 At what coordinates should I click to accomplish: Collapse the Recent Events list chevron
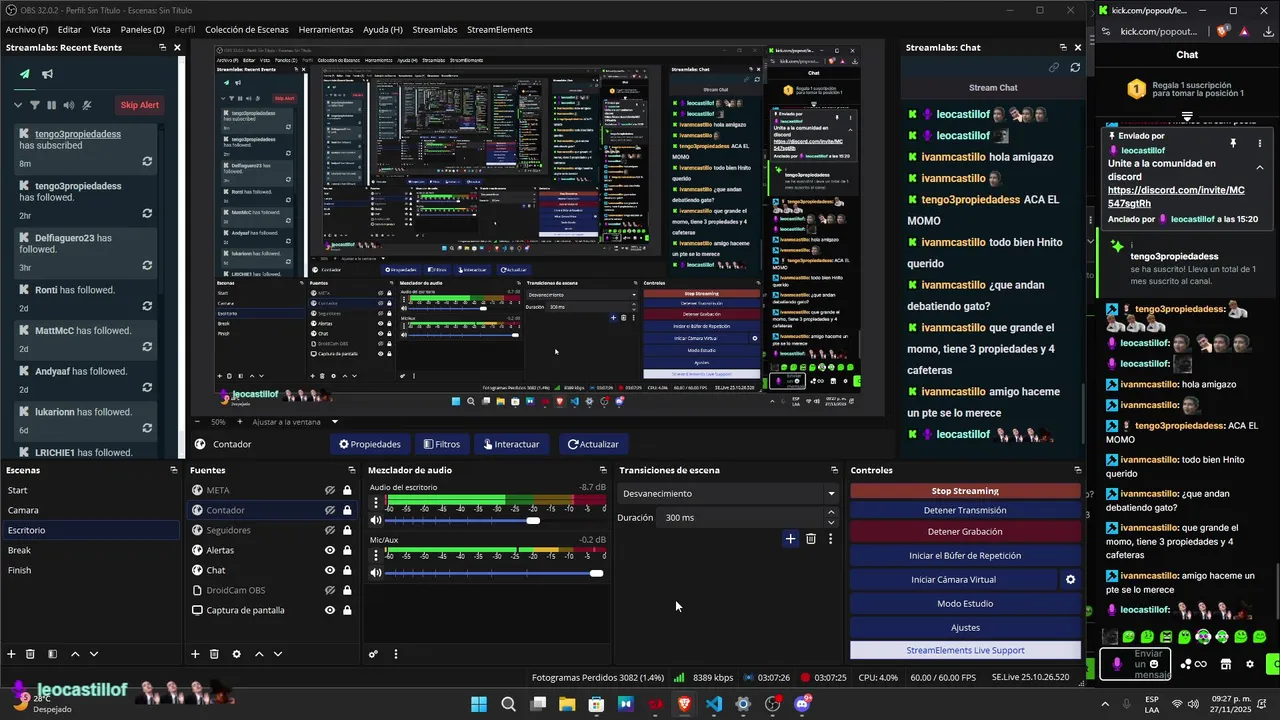pos(17,105)
